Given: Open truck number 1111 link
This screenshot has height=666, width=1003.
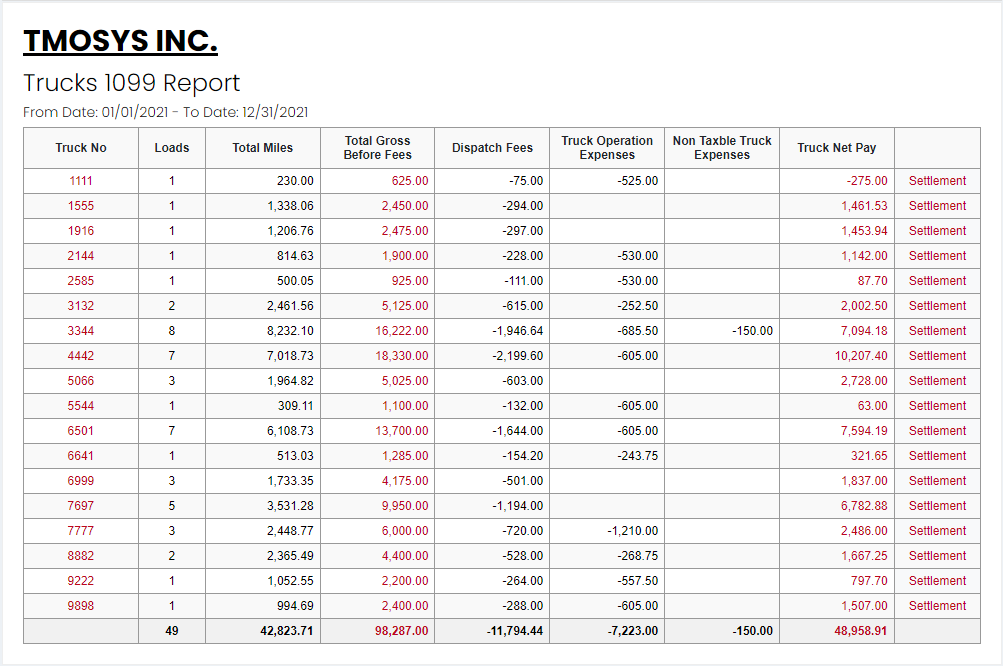Looking at the screenshot, I should coord(81,181).
